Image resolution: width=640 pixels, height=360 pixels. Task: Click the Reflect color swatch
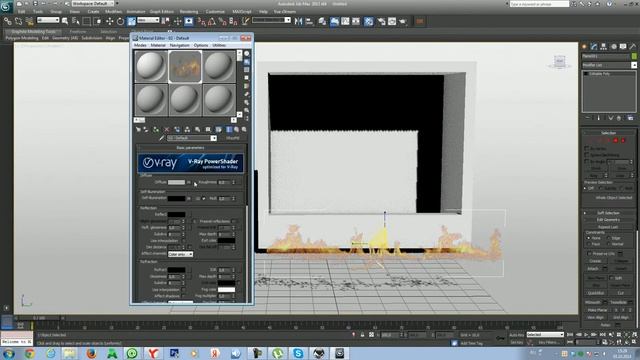coord(176,214)
